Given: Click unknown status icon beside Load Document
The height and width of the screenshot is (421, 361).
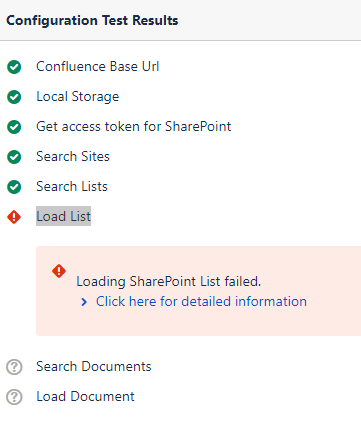Looking at the screenshot, I should [14, 397].
